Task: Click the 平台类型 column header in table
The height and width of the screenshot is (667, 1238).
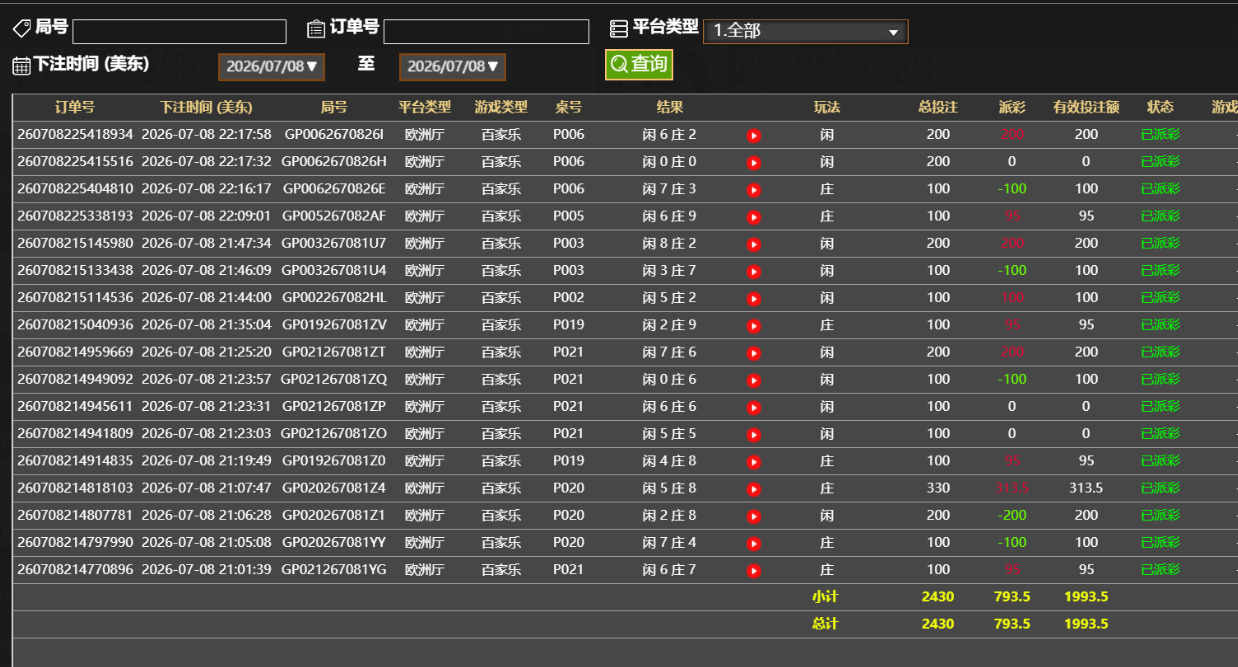Action: (x=424, y=107)
